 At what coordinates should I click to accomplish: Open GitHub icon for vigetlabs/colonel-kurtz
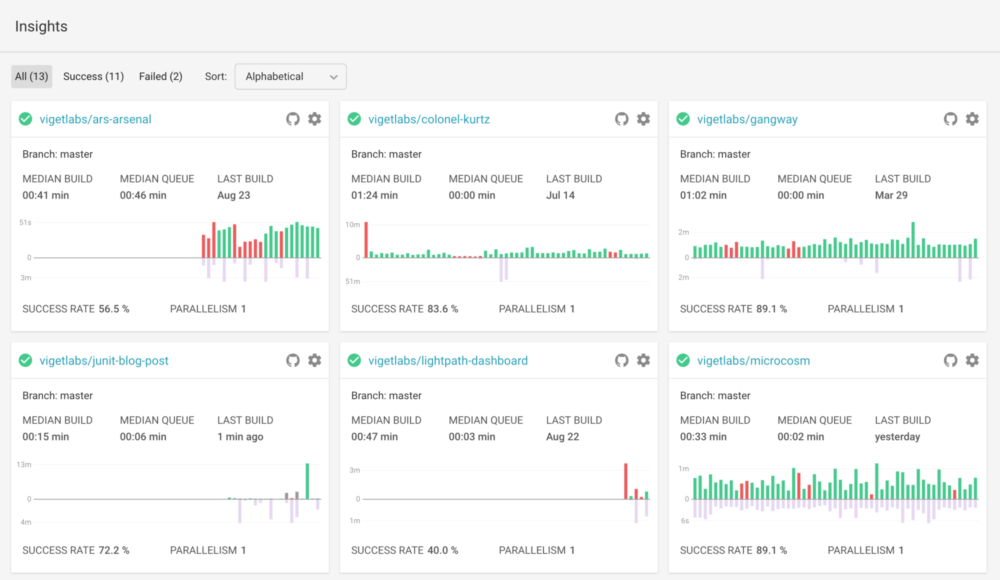pyautogui.click(x=622, y=119)
